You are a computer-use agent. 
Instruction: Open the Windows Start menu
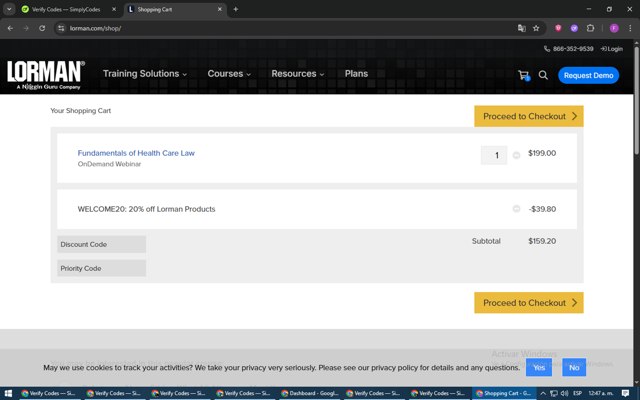tap(8, 393)
